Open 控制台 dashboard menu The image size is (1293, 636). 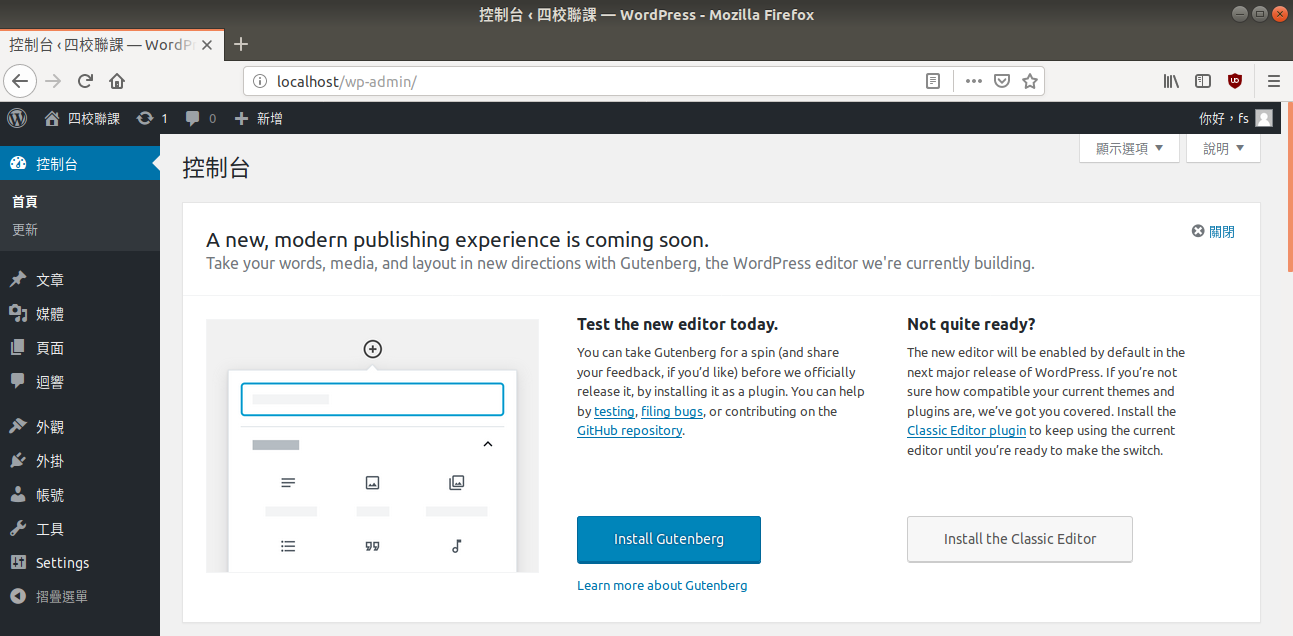pyautogui.click(x=80, y=164)
